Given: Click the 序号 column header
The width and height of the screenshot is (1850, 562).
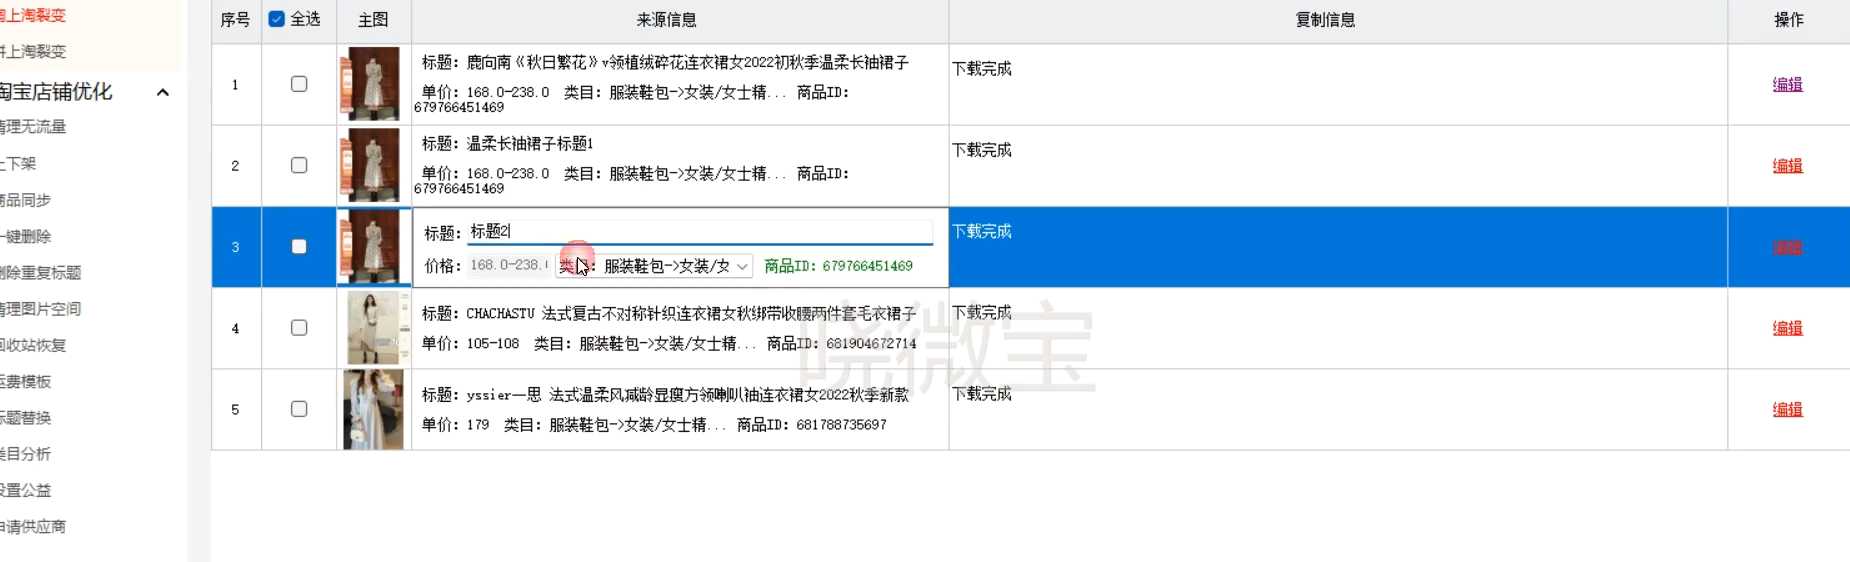Looking at the screenshot, I should tap(235, 20).
